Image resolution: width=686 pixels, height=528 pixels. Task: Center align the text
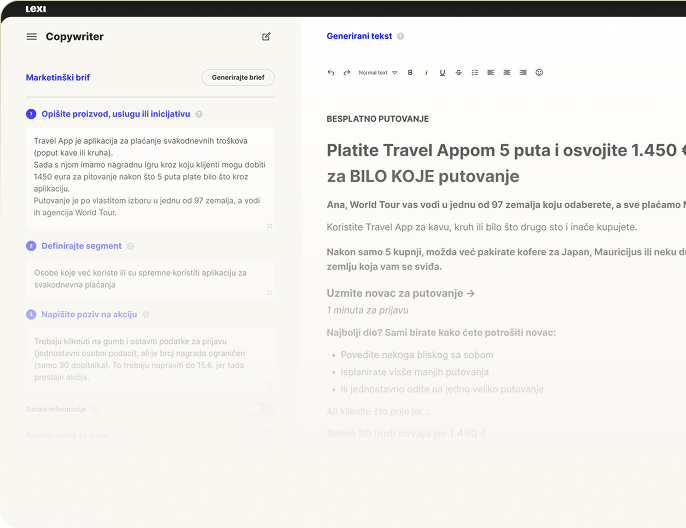506,73
